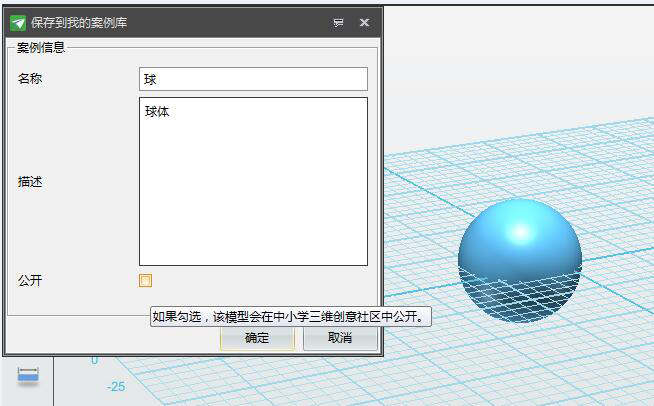Screen dimensions: 654x406
Task: Click the 案例信息 group heading
Action: 41,47
